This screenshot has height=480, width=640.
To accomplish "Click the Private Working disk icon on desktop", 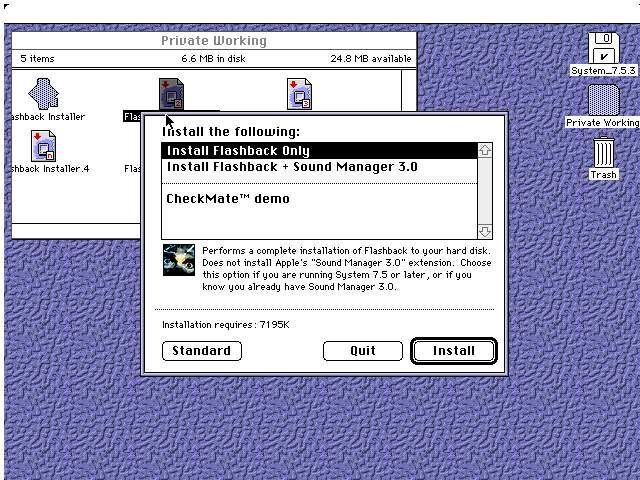I will click(603, 100).
